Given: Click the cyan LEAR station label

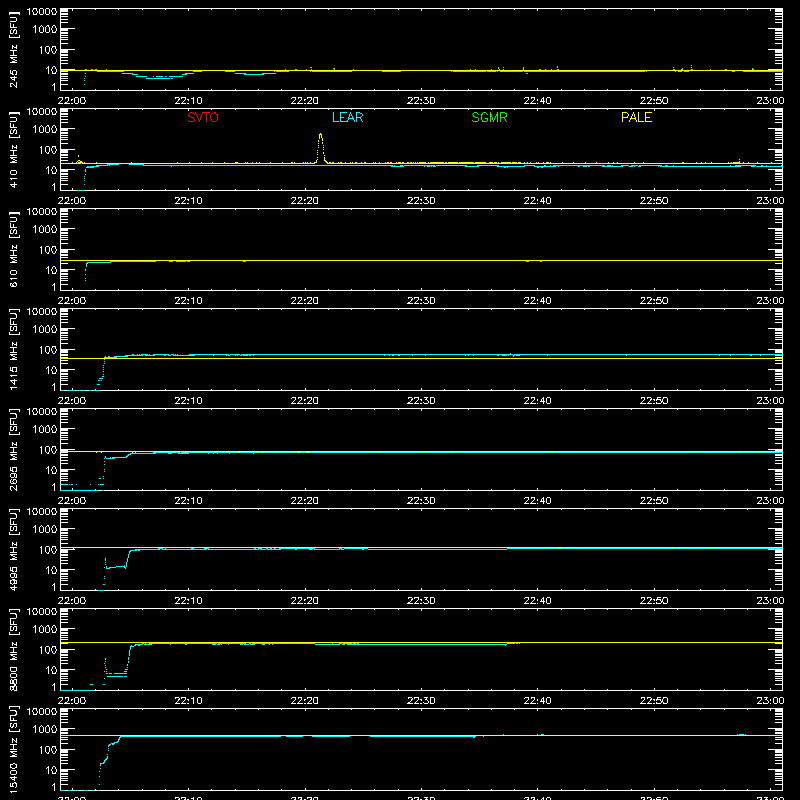Looking at the screenshot, I should [x=347, y=117].
